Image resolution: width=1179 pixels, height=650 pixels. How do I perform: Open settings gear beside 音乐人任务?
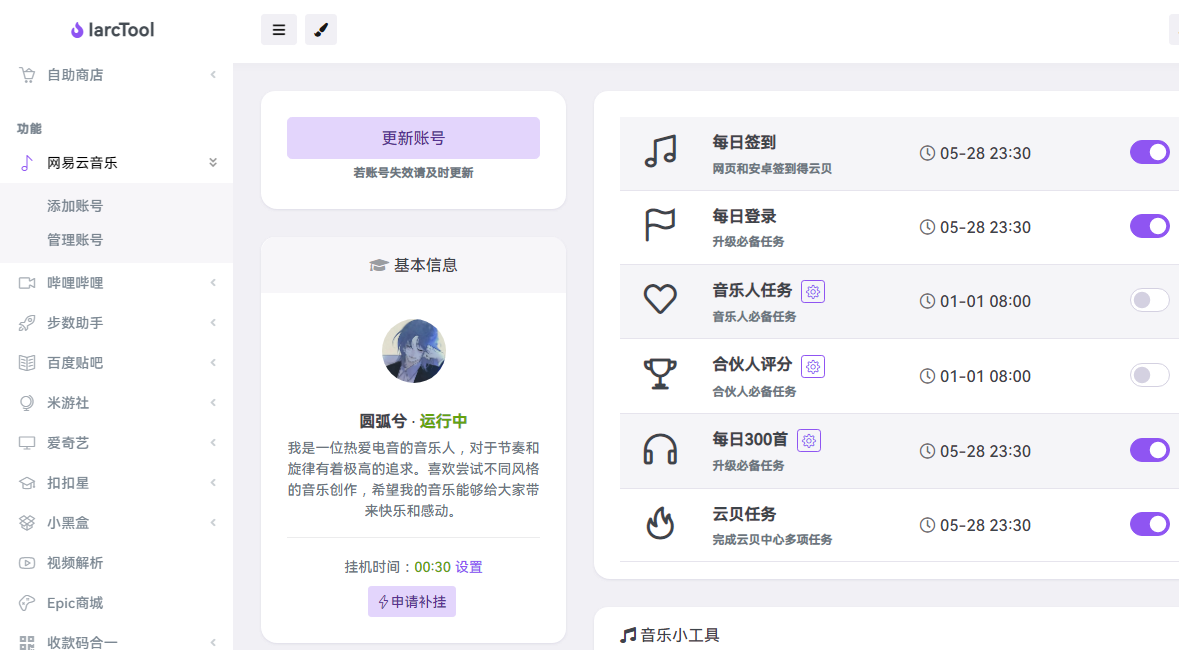tap(813, 291)
